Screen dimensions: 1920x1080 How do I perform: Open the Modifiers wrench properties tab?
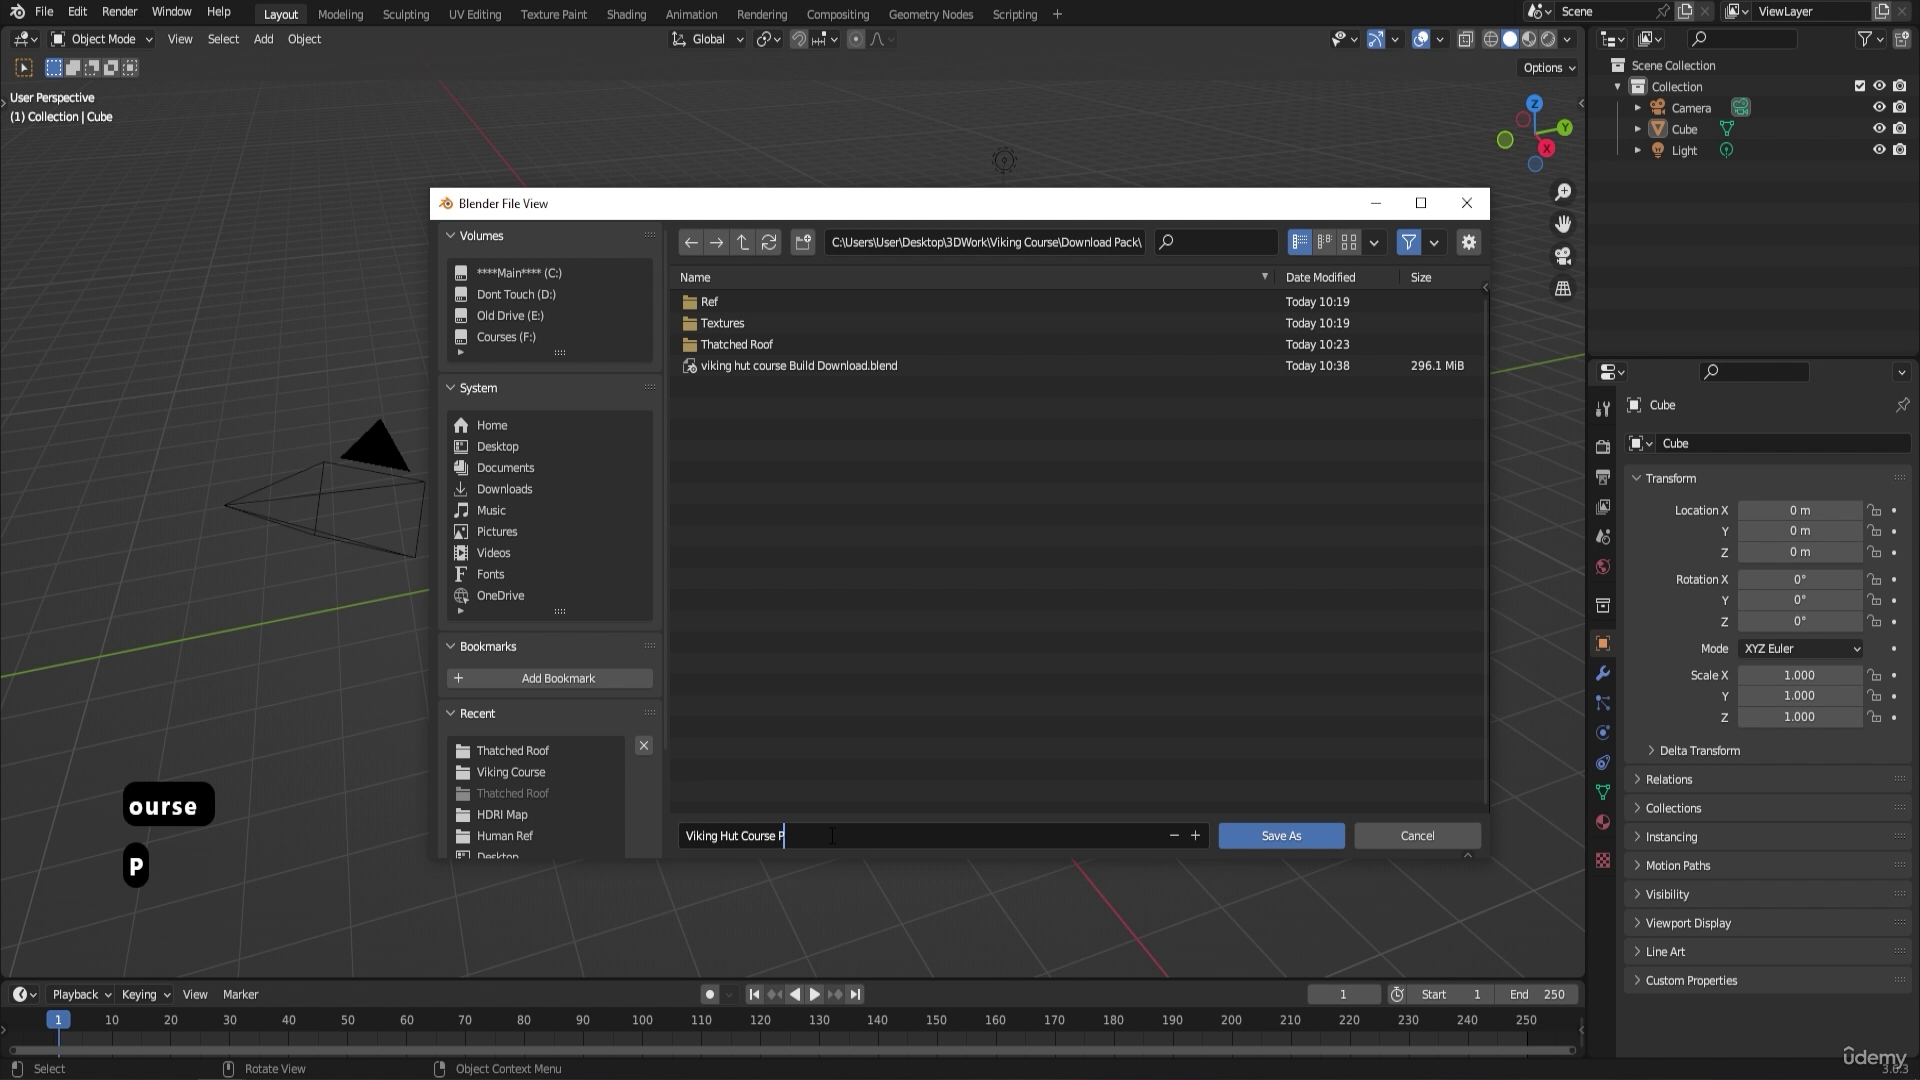click(x=1603, y=673)
